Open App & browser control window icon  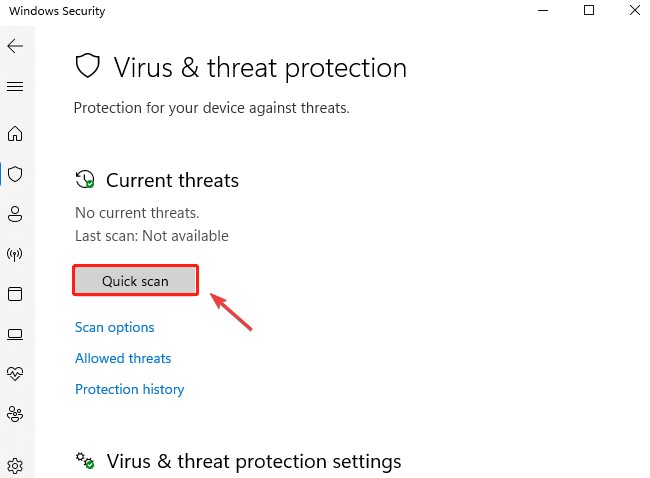[x=15, y=294]
